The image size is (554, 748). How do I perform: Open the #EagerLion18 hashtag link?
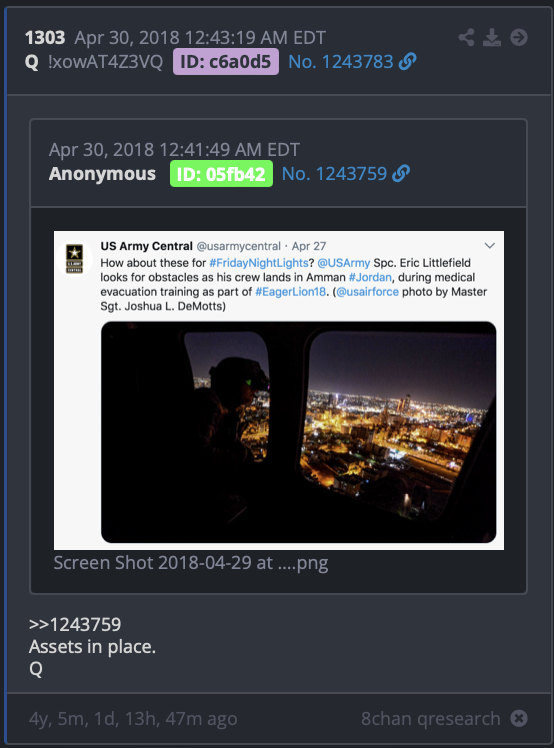click(290, 291)
